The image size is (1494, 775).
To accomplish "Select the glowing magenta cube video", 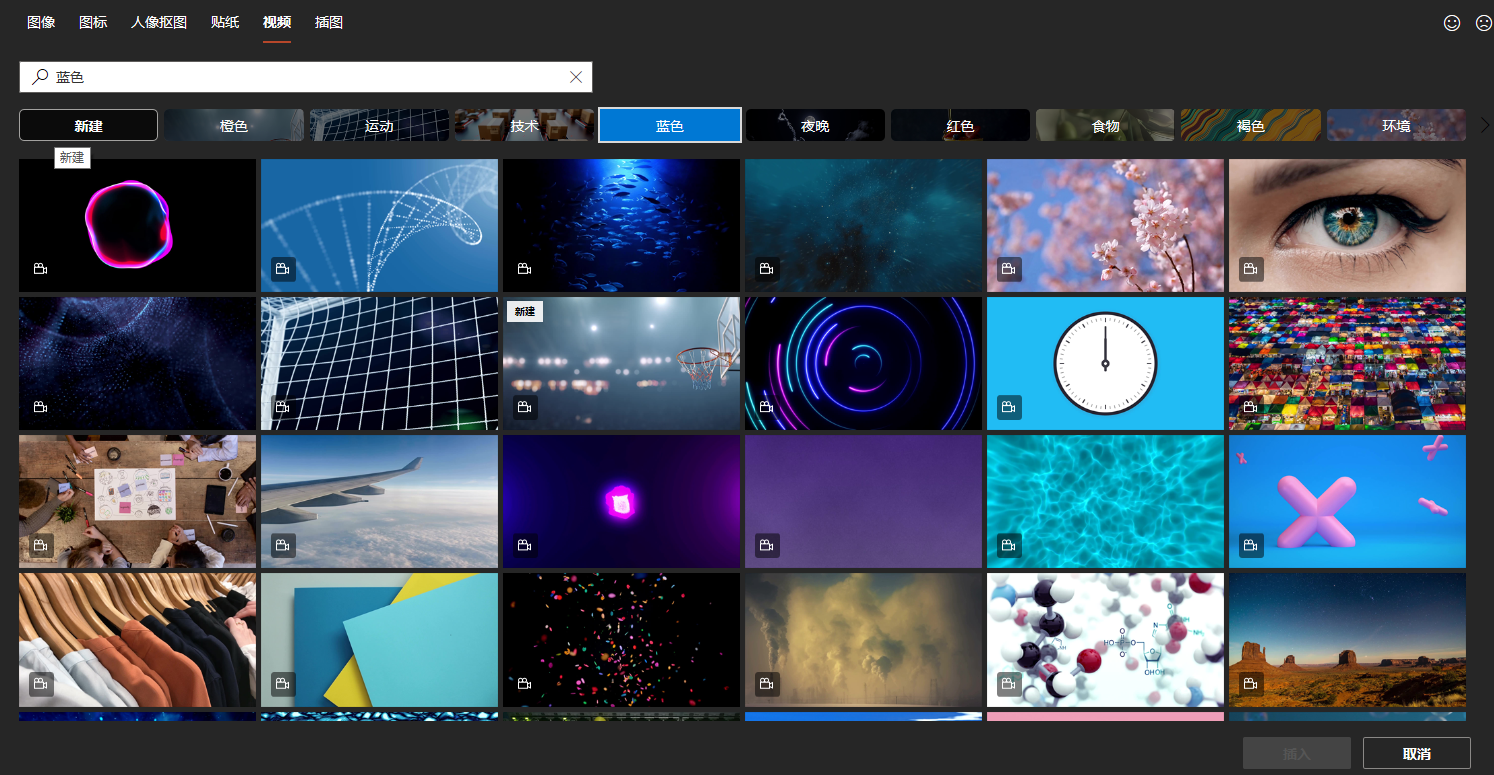I will 621,501.
